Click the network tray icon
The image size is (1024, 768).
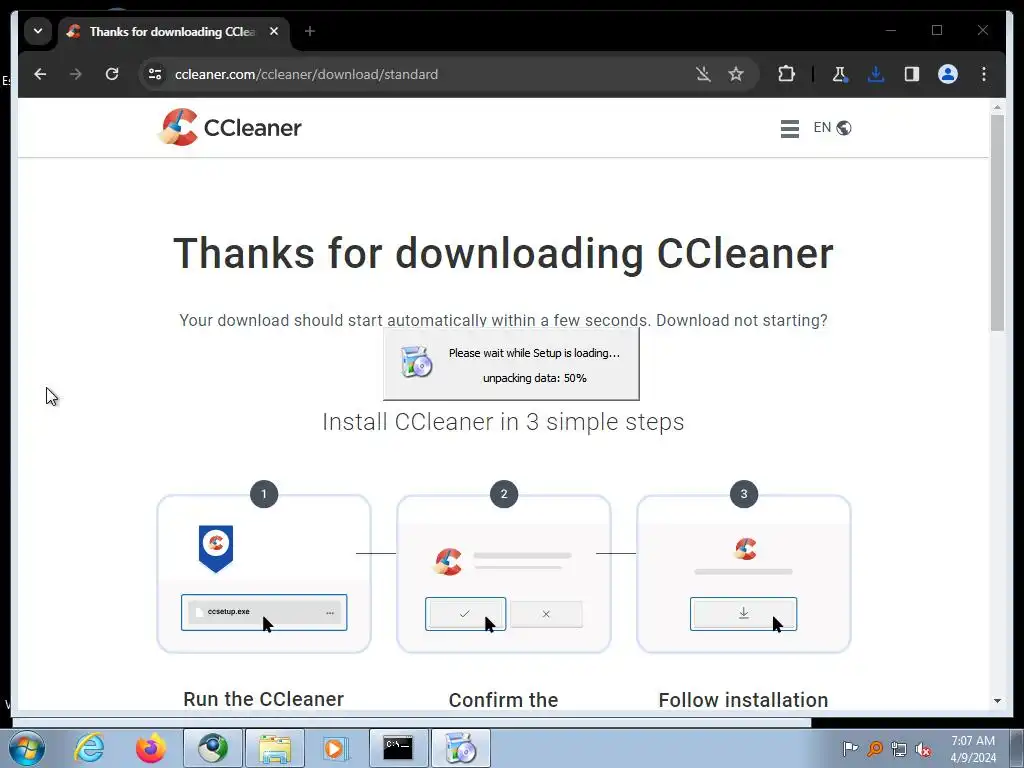pyautogui.click(x=899, y=749)
